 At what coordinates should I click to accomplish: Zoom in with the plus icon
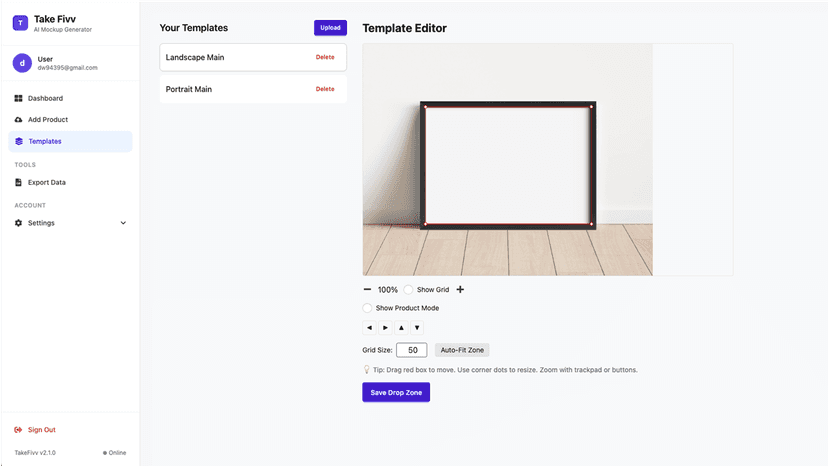[x=460, y=290]
